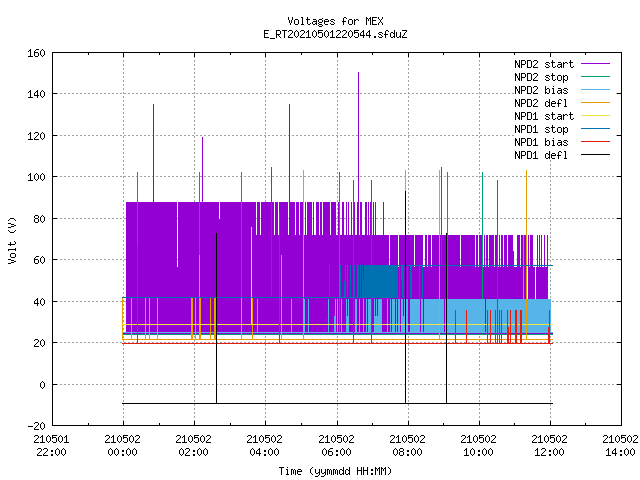Click the '210502 06:00' x-axis tick label
640x480 pixels.
[336, 446]
